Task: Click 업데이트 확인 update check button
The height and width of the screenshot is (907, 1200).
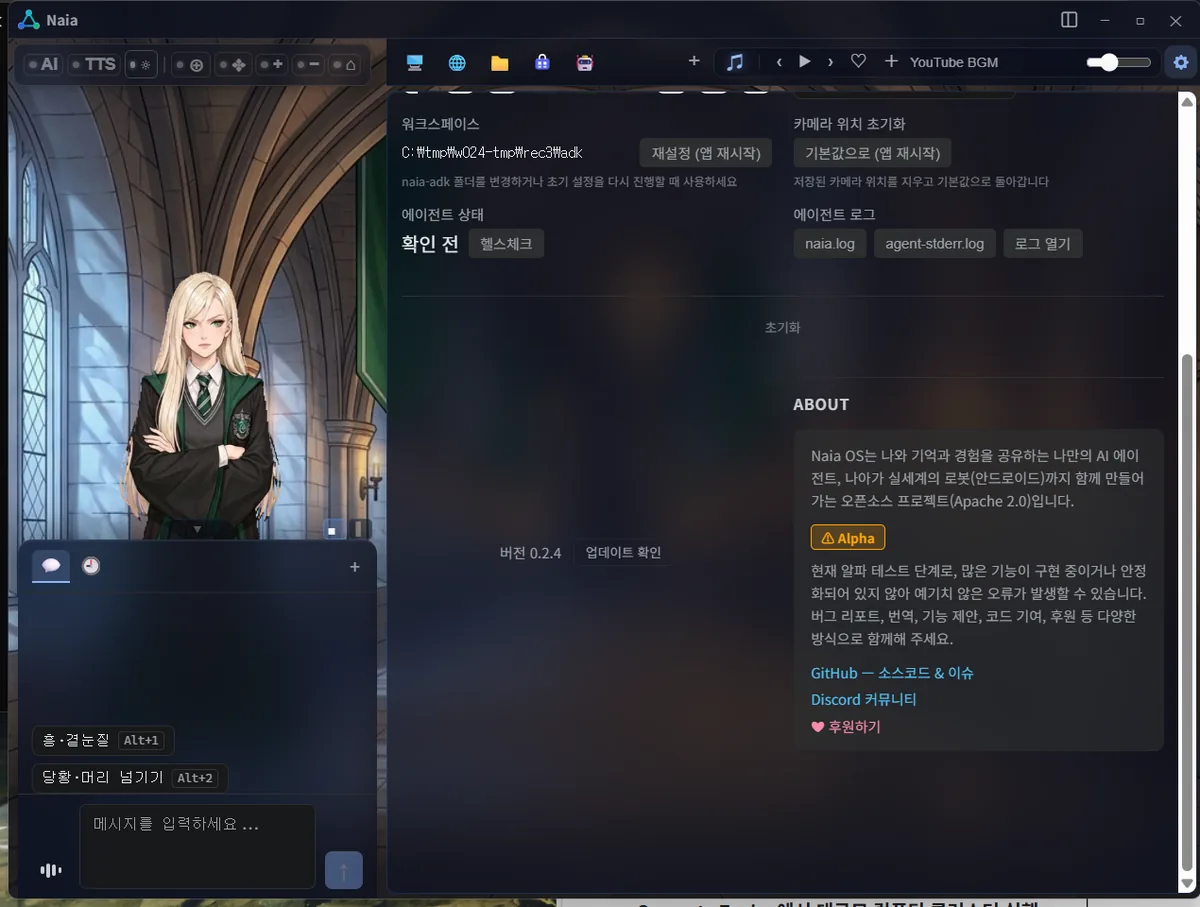Action: (623, 553)
